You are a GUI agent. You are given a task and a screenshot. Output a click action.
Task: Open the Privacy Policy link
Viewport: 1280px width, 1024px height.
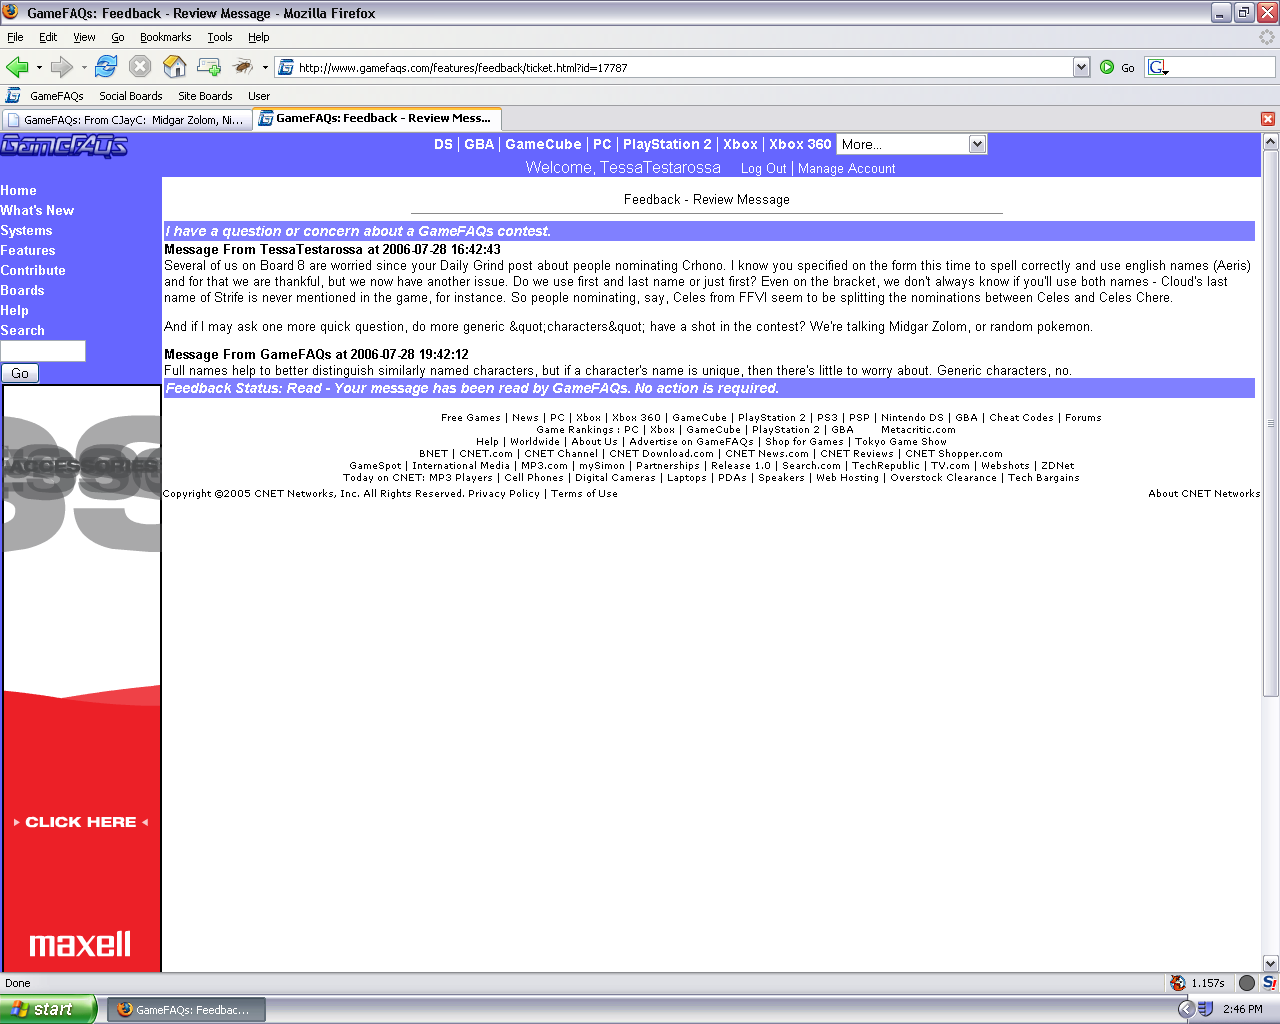504,494
